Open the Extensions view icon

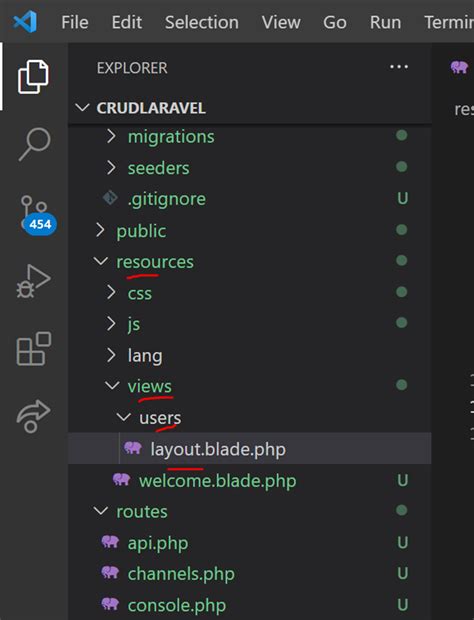click(34, 348)
